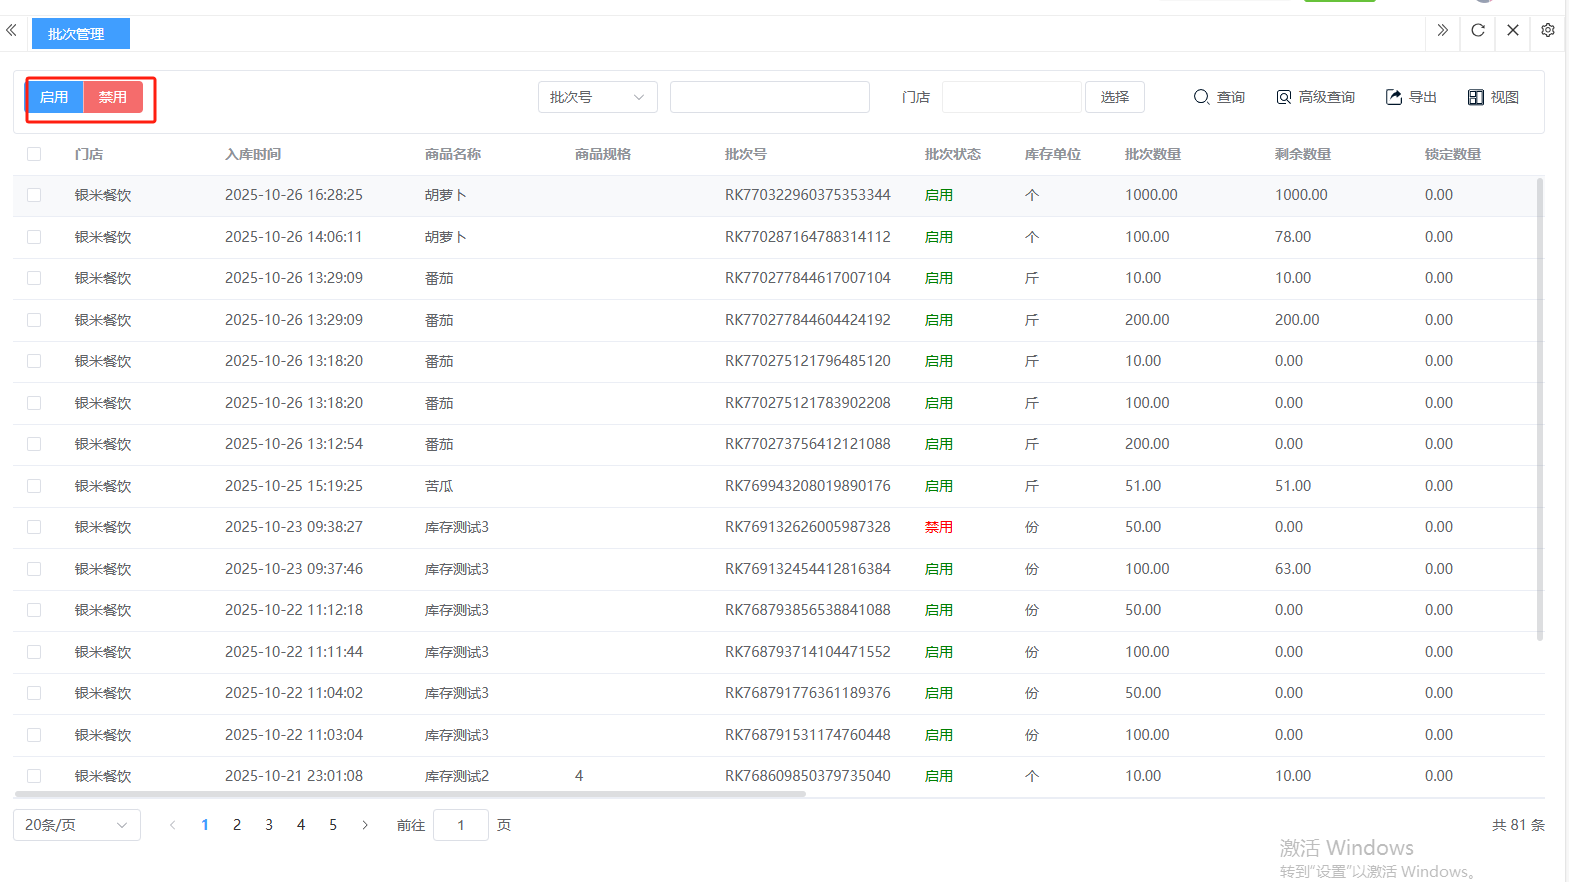Go to next page with right chevron
The image size is (1569, 882).
365,825
